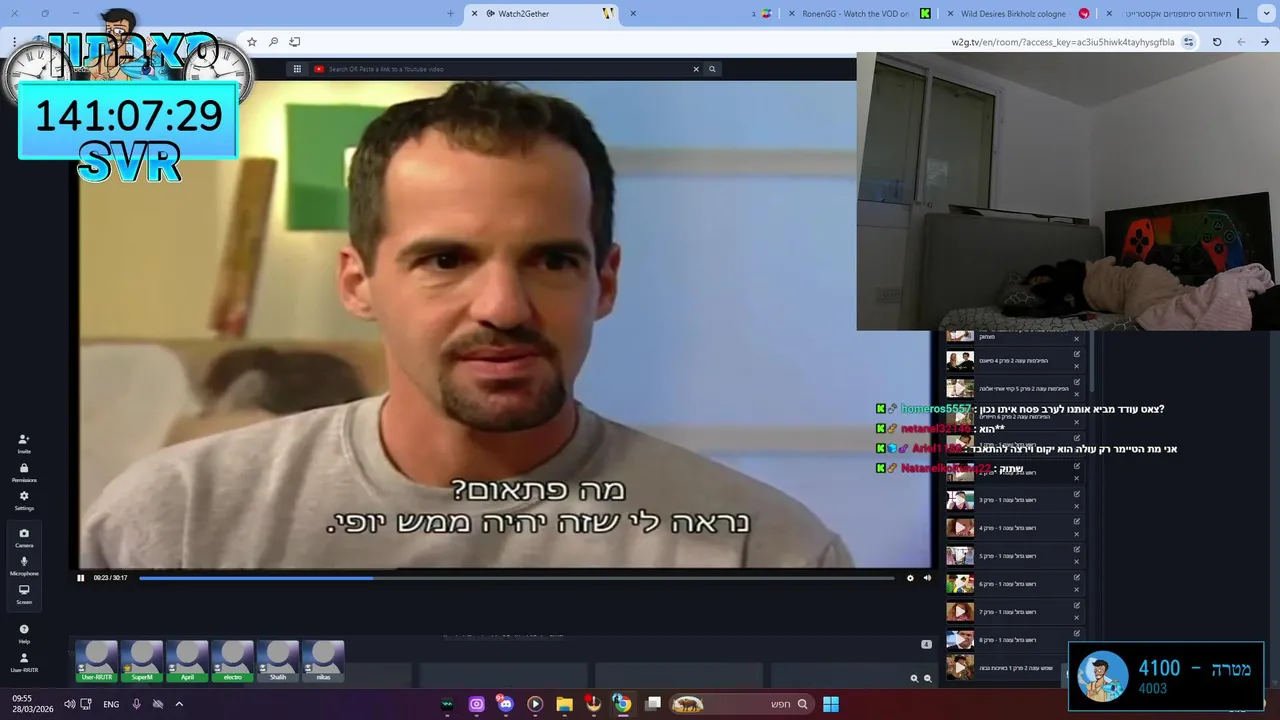This screenshot has height=720, width=1280.
Task: Select the Shalih user avatar
Action: click(x=278, y=661)
